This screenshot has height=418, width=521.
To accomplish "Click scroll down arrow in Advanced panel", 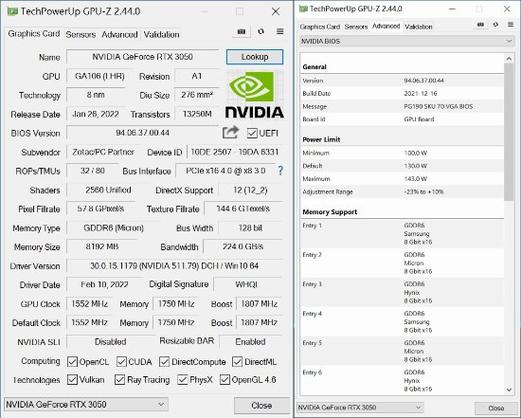I will point(509,389).
